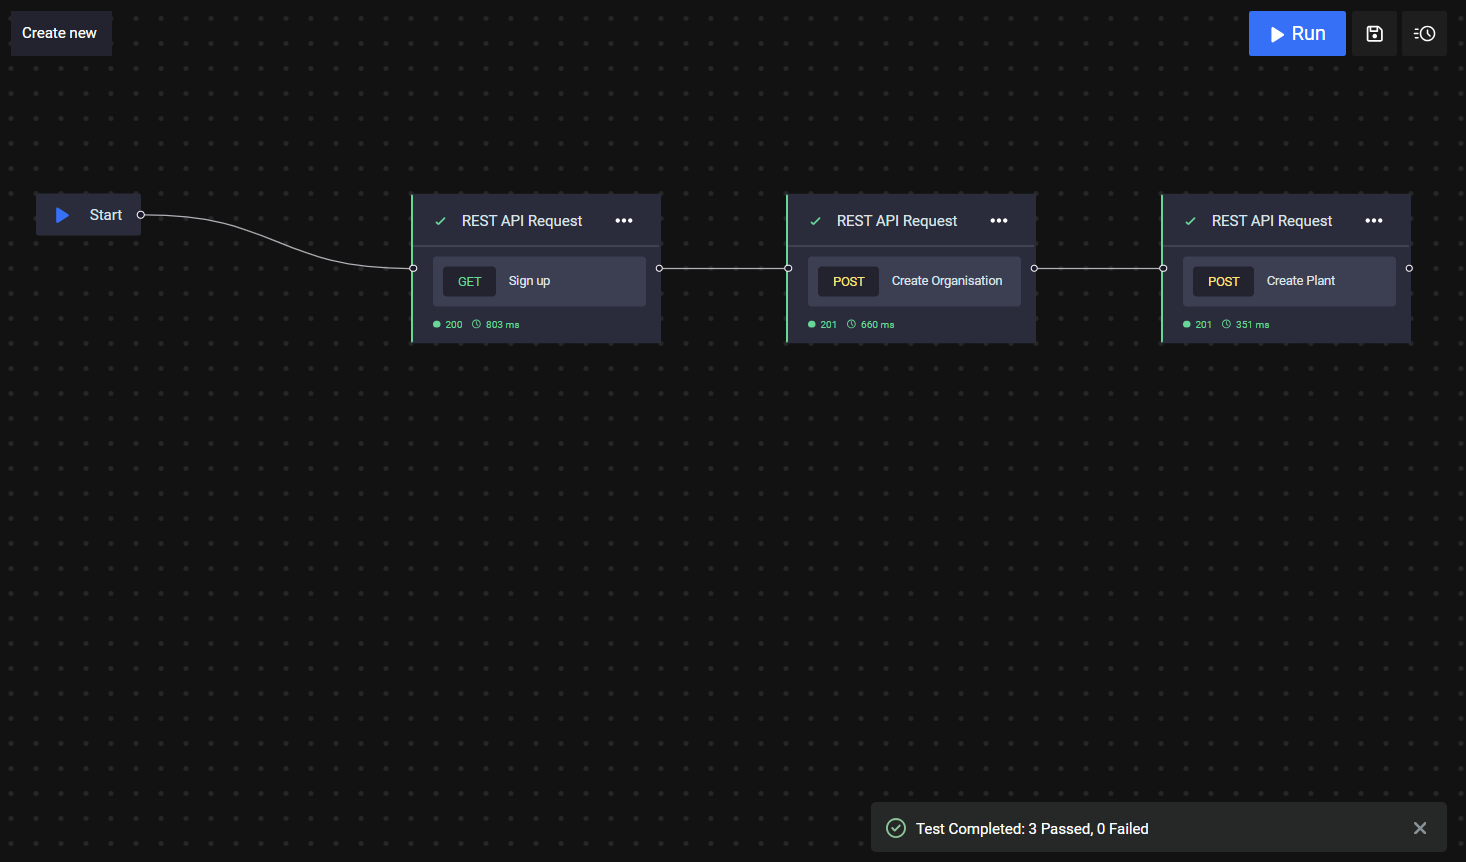Click the Create Plant node input port
Screen dimensions: 1466x862
[1163, 268]
